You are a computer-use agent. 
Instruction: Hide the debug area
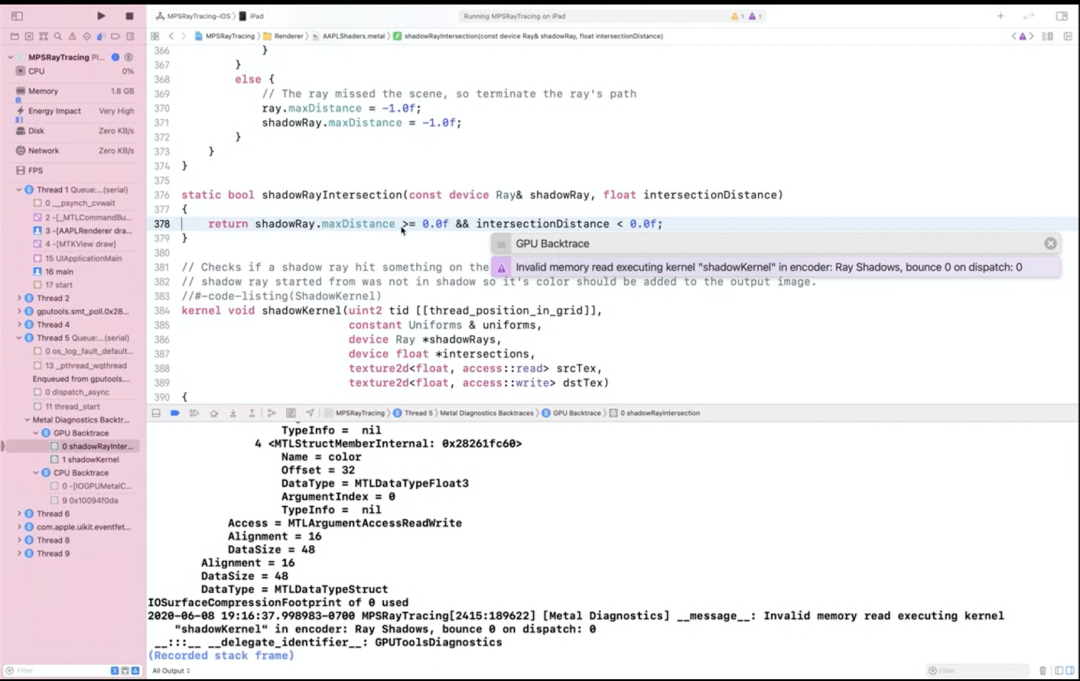156,413
